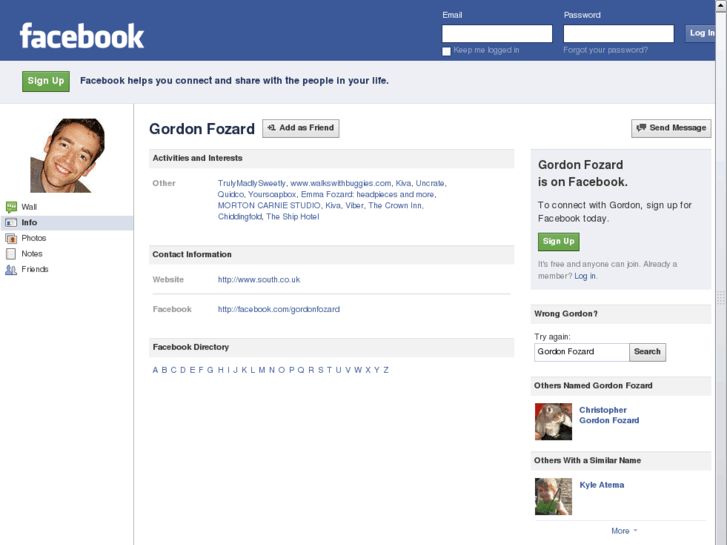Open the Uncrate interest link
727x545 pixels.
[430, 183]
